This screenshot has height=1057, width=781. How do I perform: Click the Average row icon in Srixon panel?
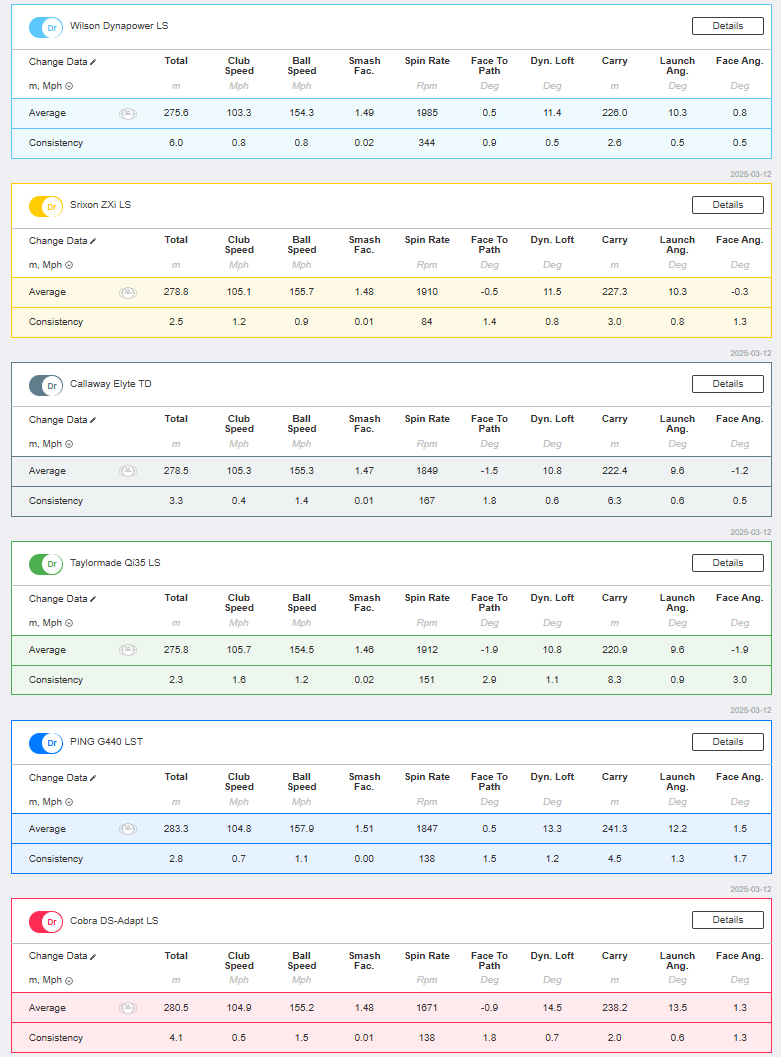(x=128, y=293)
